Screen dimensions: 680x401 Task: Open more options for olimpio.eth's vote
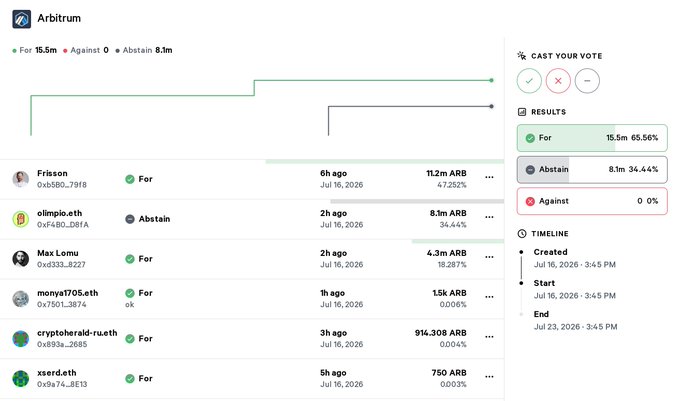point(489,217)
